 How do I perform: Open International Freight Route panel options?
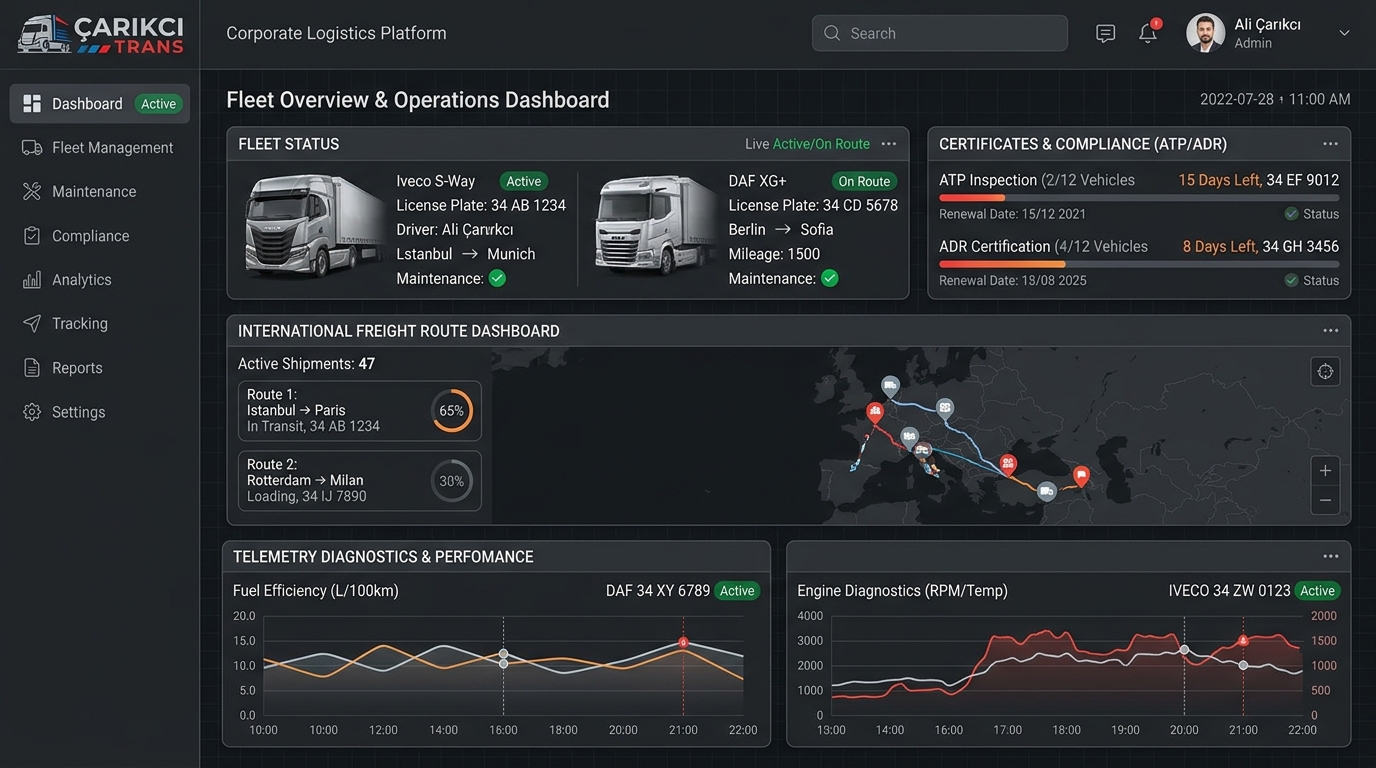[x=1330, y=331]
